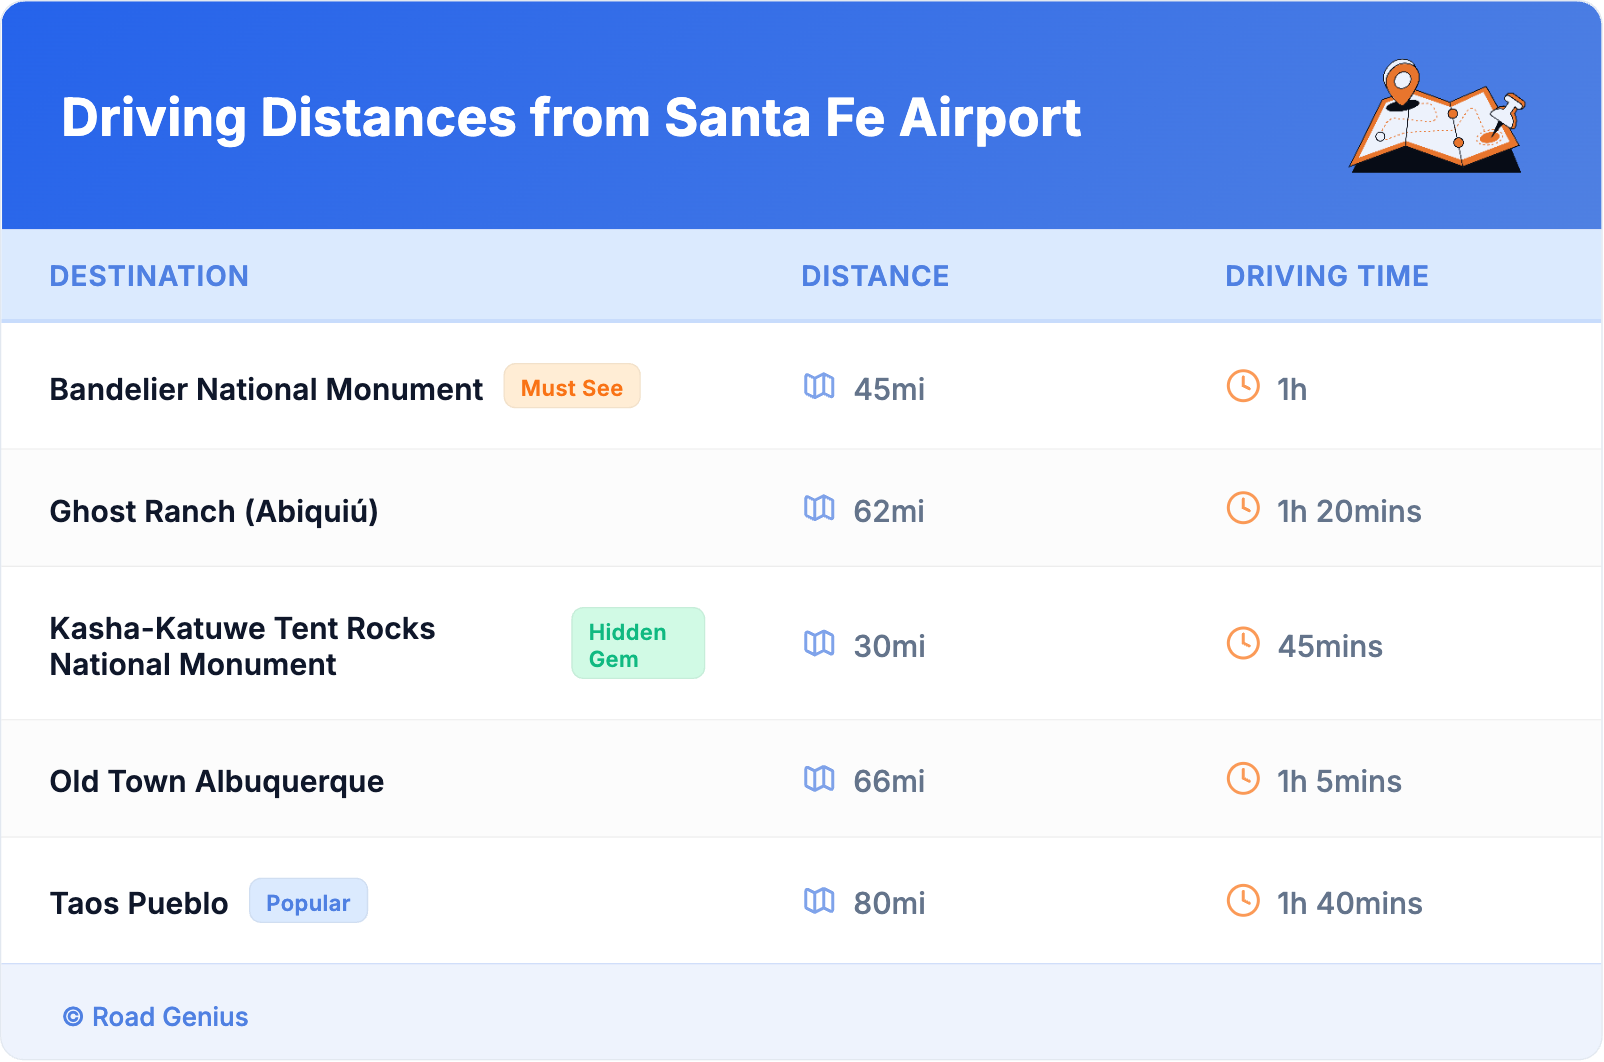Select the map icon beside Ghost Ranch's 62mi
The width and height of the screenshot is (1604, 1062).
click(819, 511)
